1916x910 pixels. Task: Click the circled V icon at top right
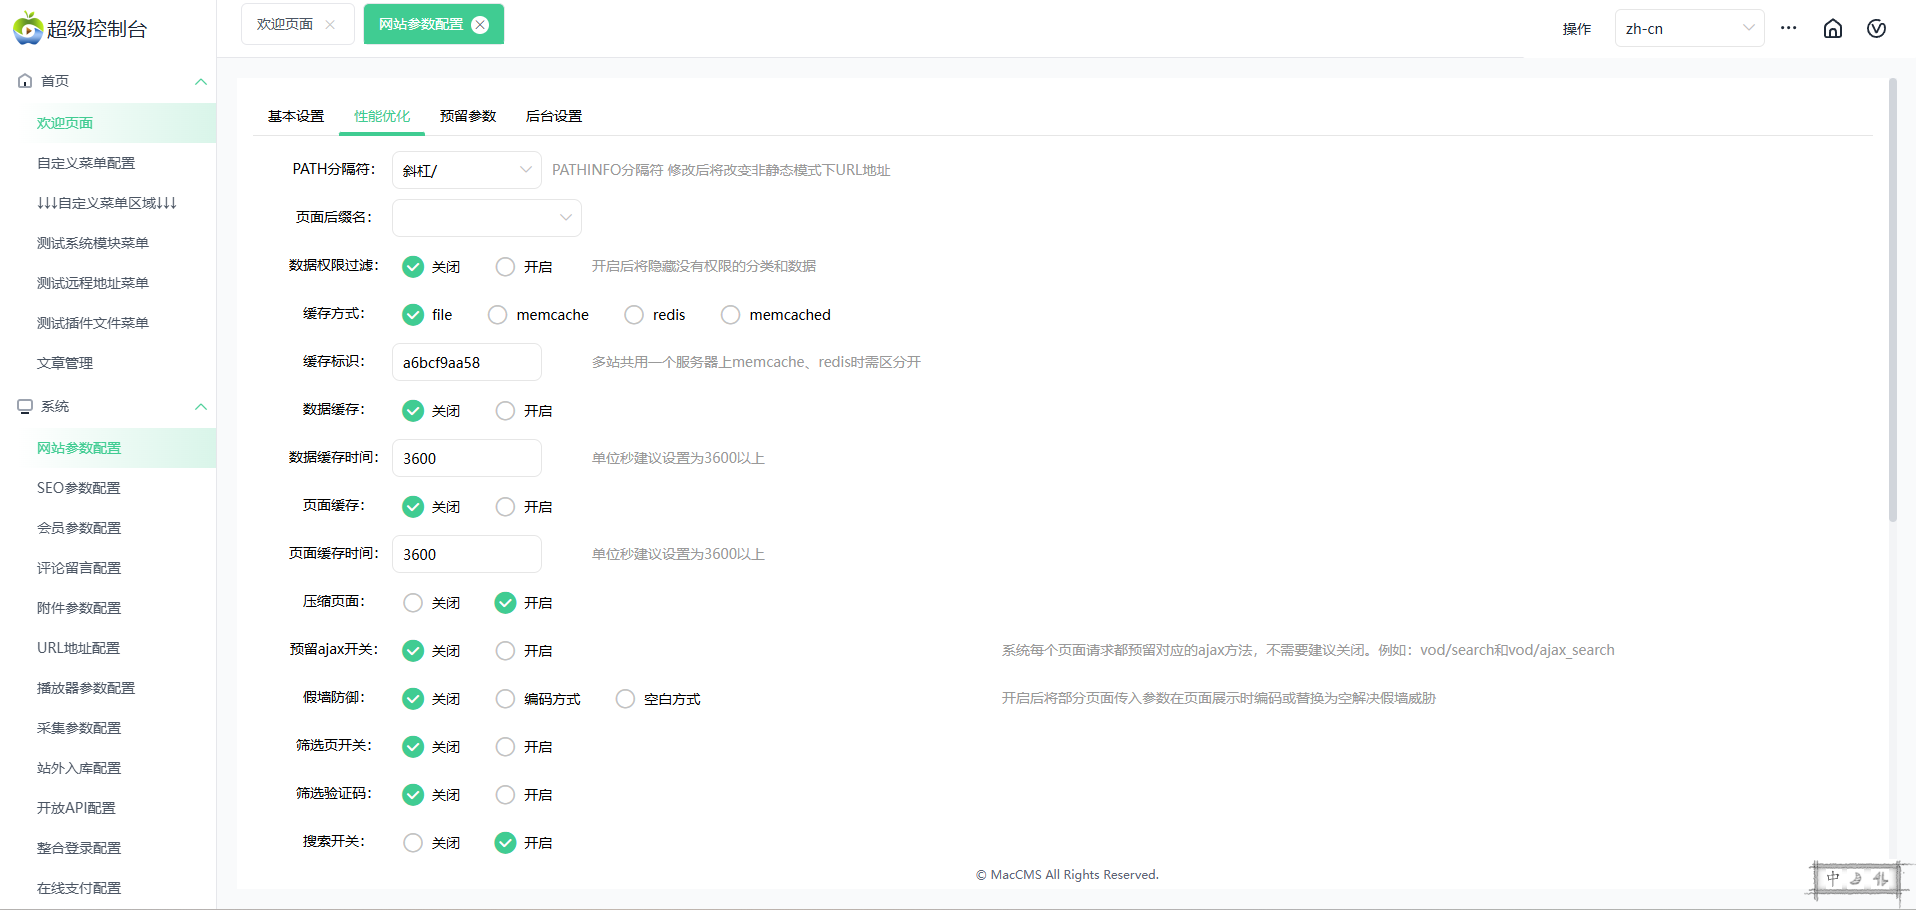(1876, 29)
